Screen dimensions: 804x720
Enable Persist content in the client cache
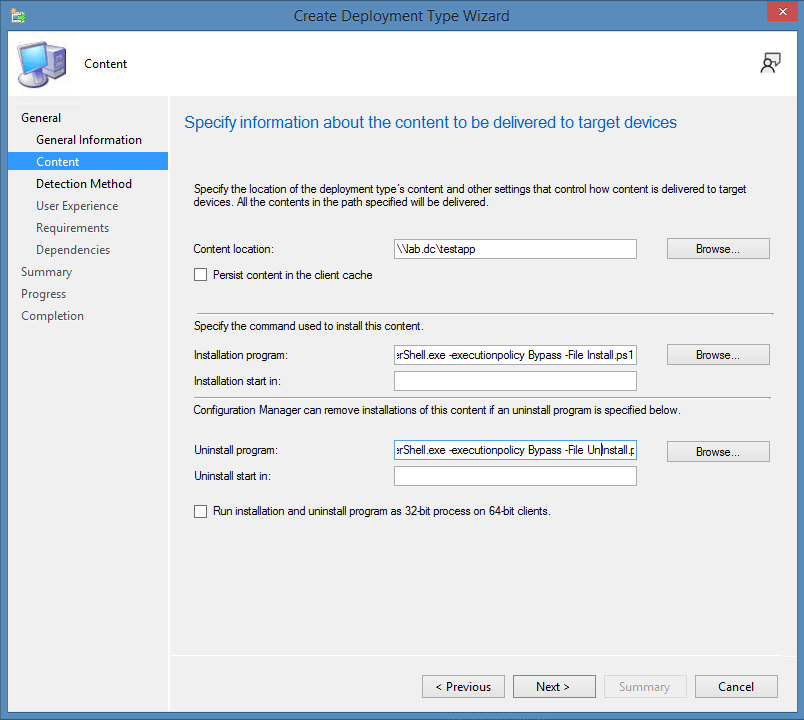tap(200, 272)
